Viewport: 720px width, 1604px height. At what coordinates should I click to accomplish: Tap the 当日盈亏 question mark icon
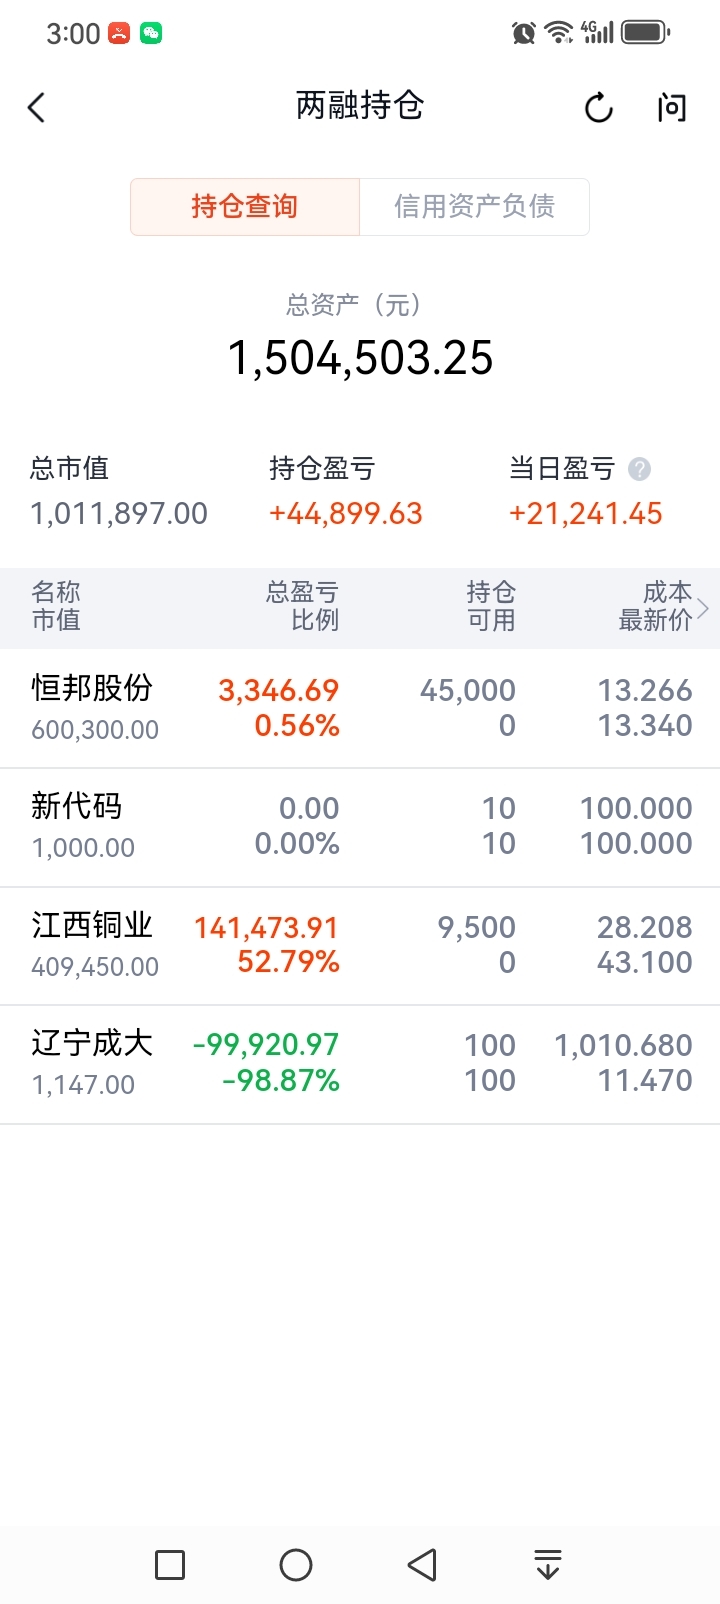[639, 468]
